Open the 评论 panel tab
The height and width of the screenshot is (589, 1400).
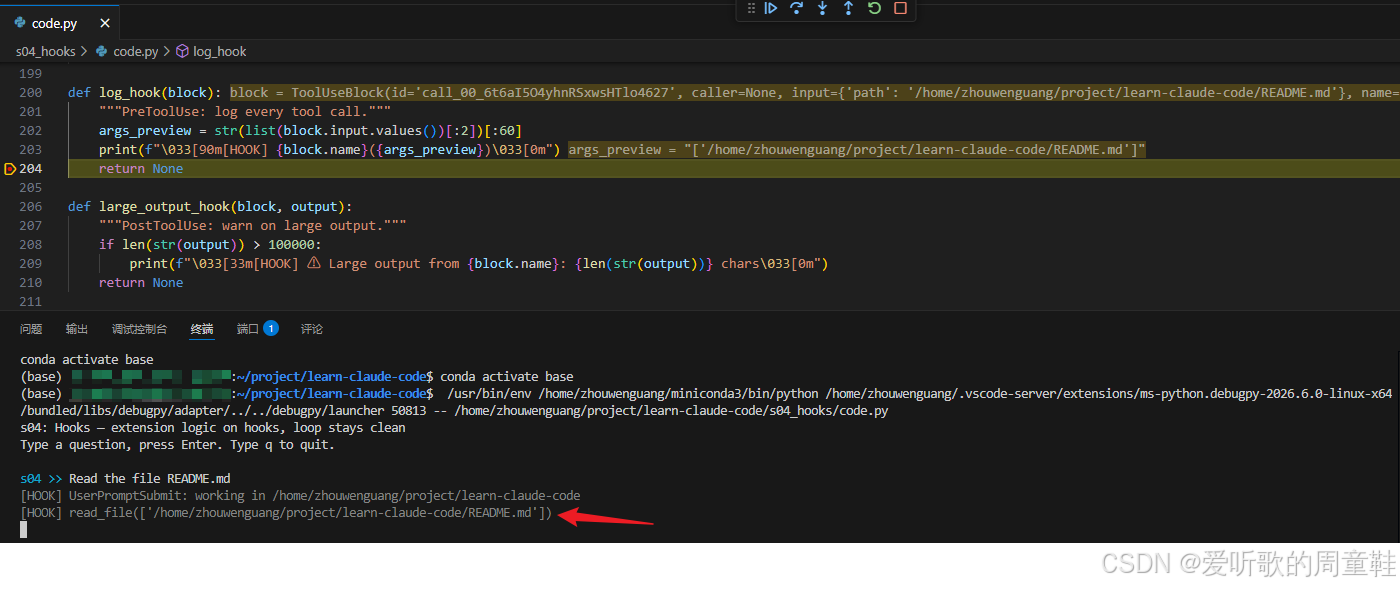tap(312, 329)
